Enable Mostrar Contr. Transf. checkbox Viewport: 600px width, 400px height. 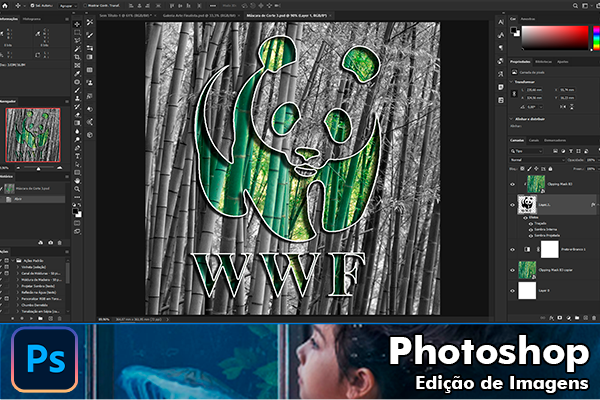85,6
